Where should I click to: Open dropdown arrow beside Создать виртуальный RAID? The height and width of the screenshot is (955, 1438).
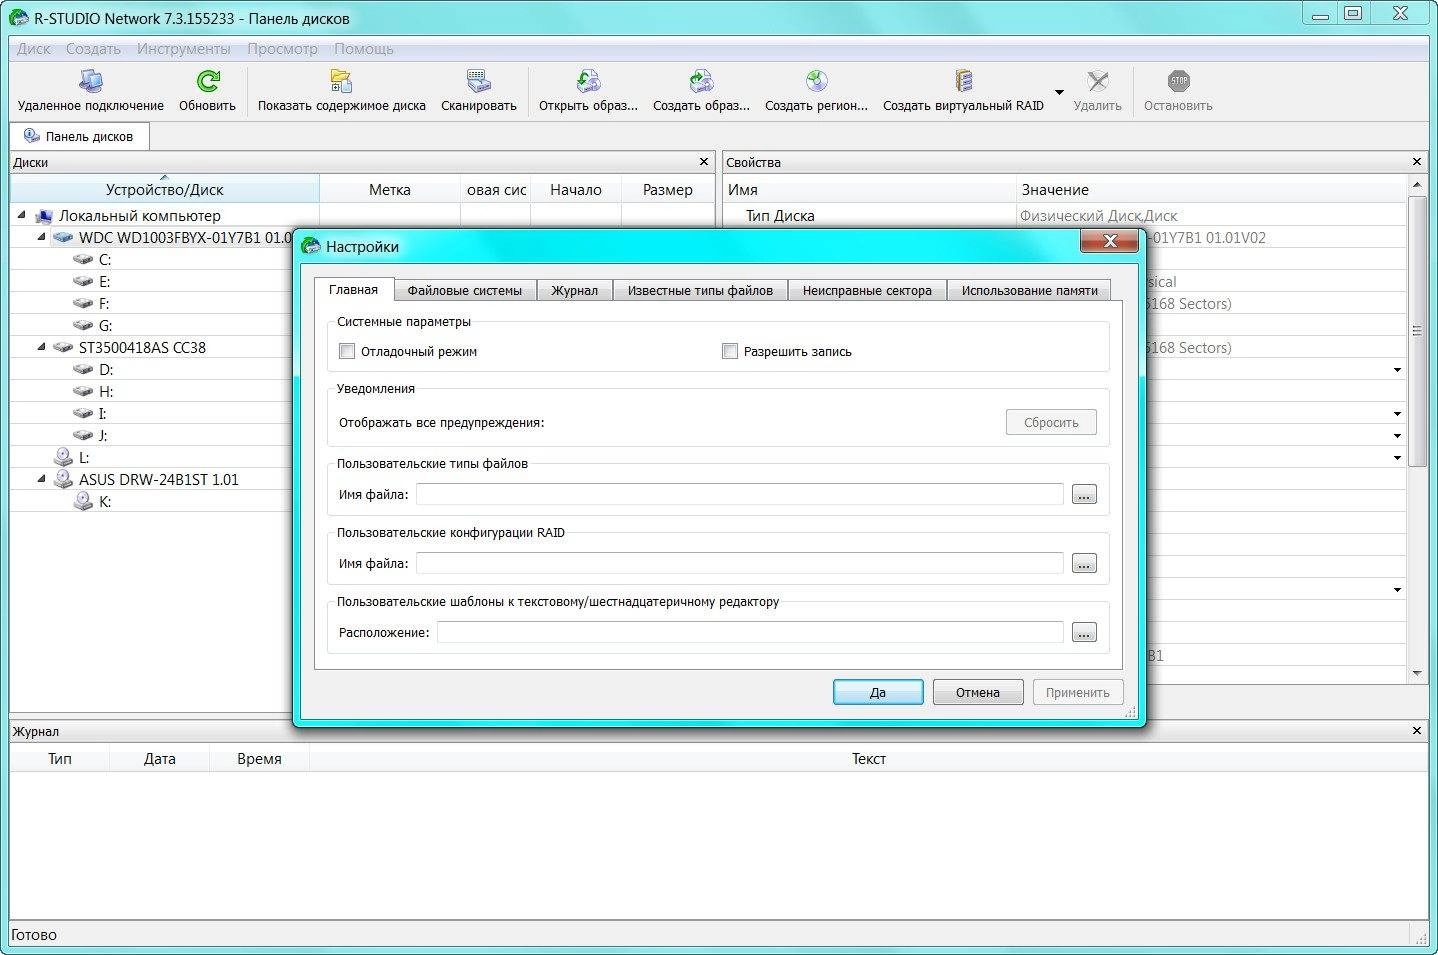[1059, 92]
